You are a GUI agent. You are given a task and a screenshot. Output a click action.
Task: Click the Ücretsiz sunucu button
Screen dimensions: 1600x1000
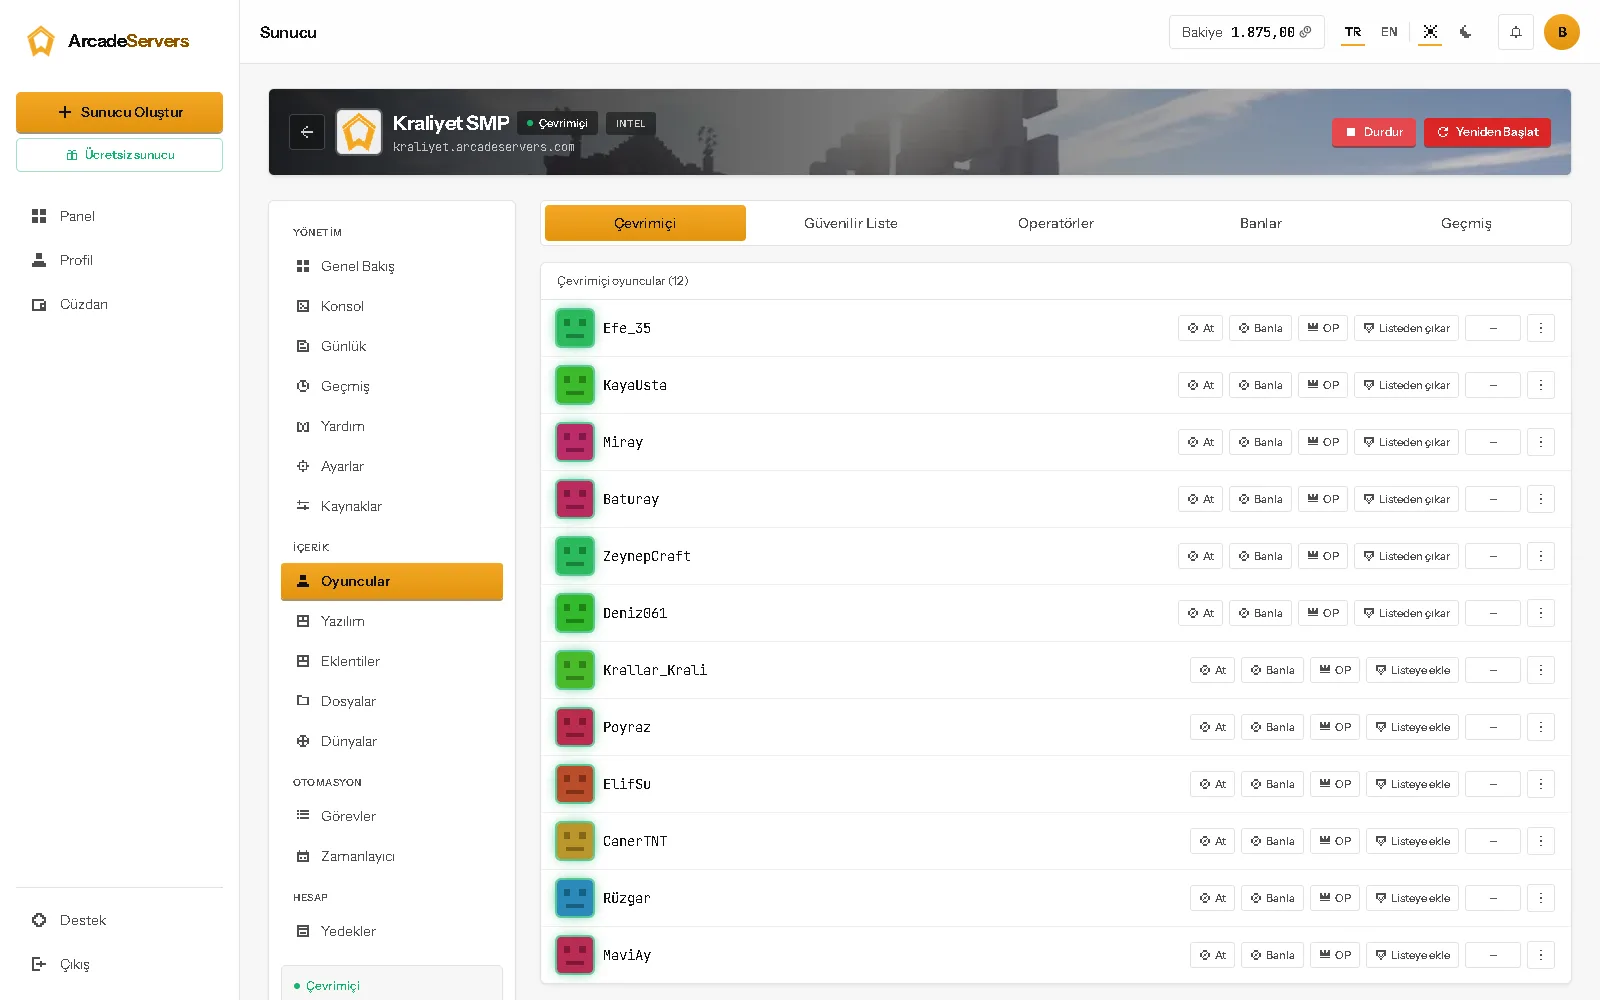tap(119, 155)
